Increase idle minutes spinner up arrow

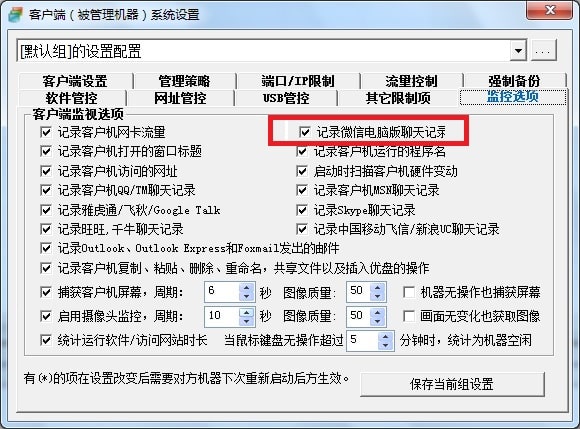coord(386,336)
